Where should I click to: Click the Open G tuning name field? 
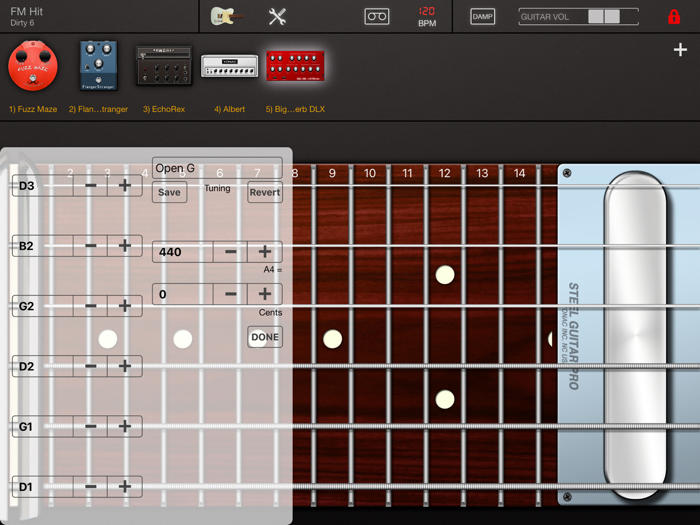coord(217,168)
